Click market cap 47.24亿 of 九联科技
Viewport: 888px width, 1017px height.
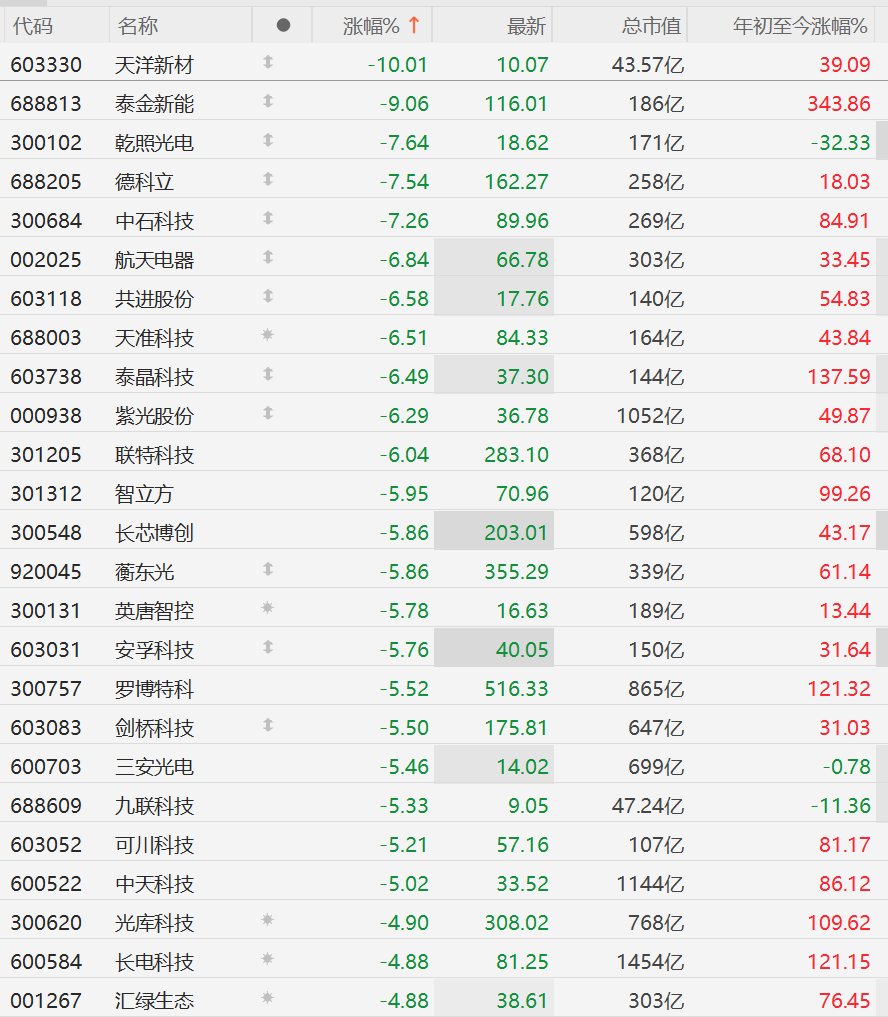coord(648,806)
